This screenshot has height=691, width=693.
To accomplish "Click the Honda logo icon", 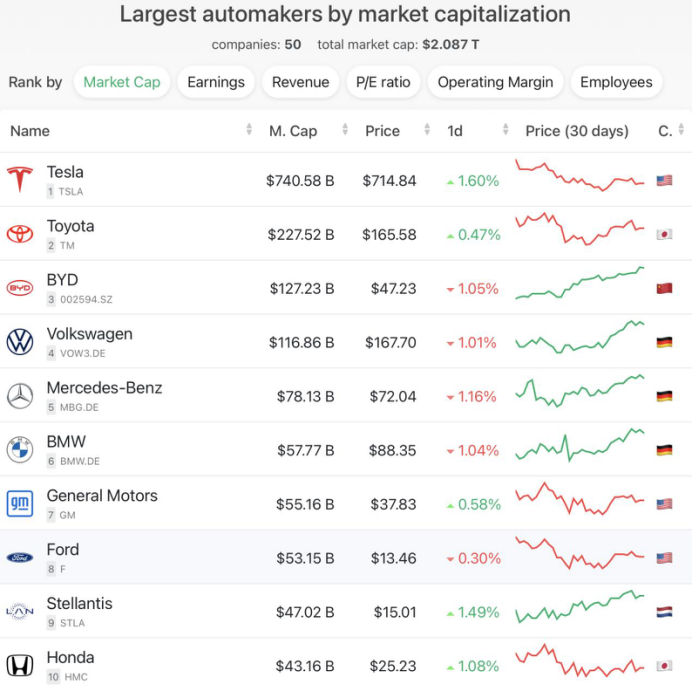I will pos(20,666).
